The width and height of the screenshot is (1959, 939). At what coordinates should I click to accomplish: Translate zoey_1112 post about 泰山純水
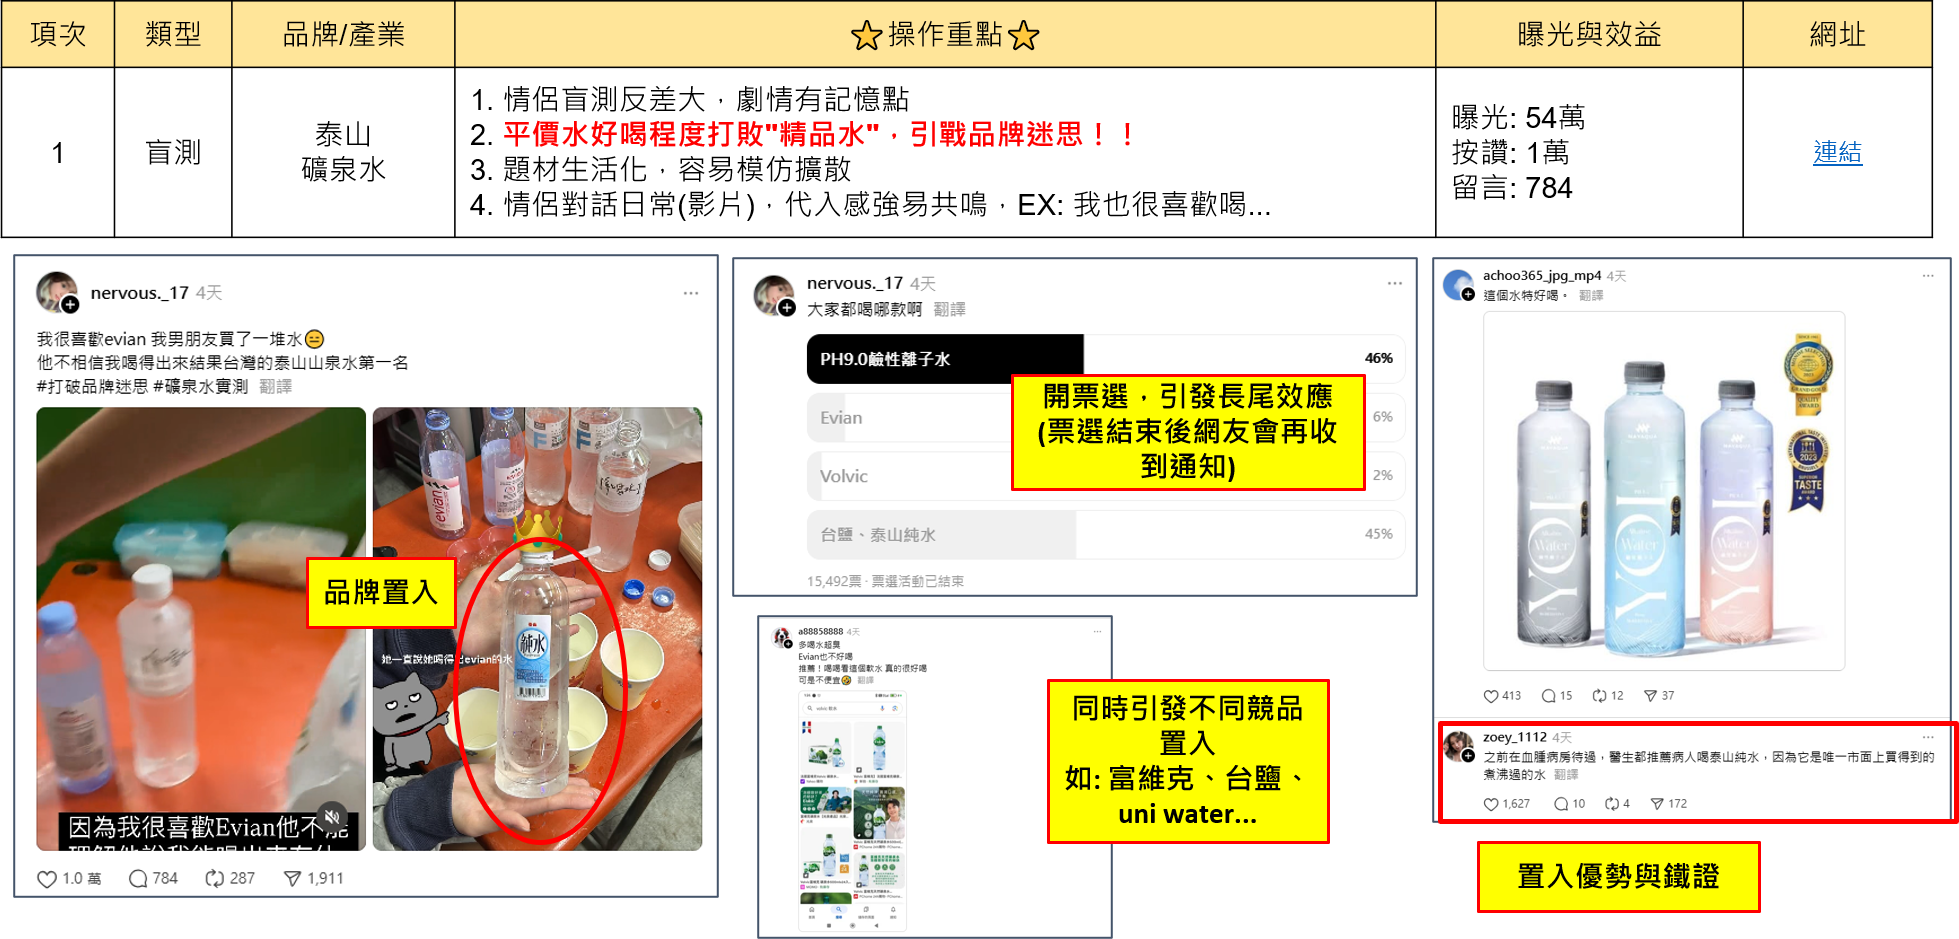(1566, 775)
